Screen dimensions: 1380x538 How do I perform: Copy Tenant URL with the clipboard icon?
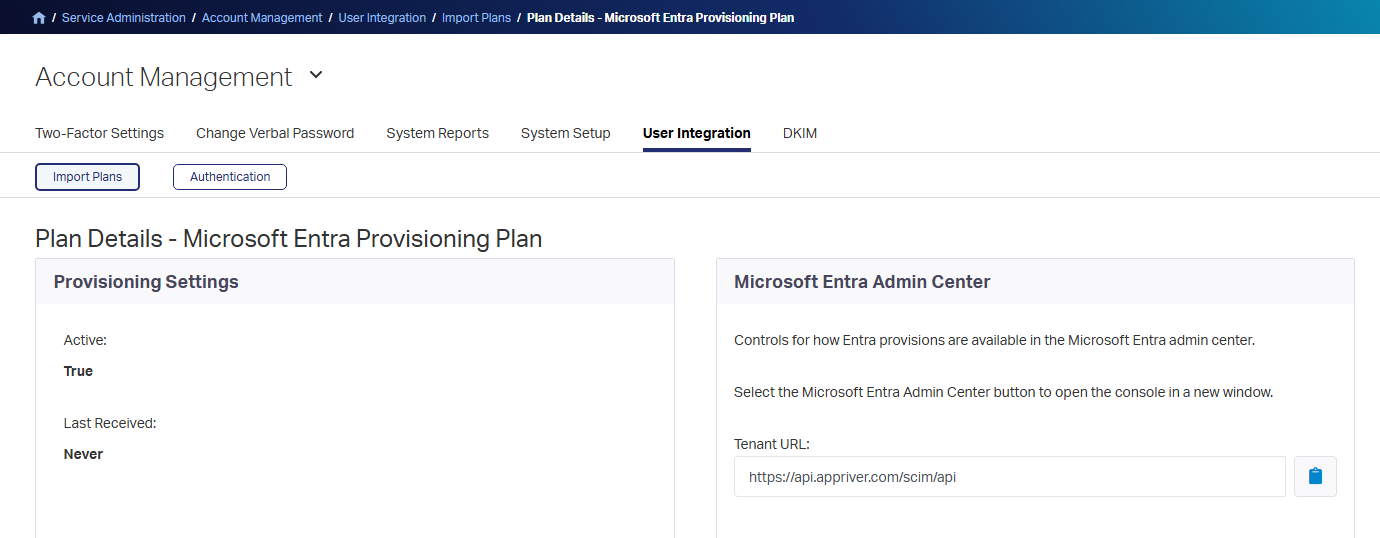click(1315, 476)
